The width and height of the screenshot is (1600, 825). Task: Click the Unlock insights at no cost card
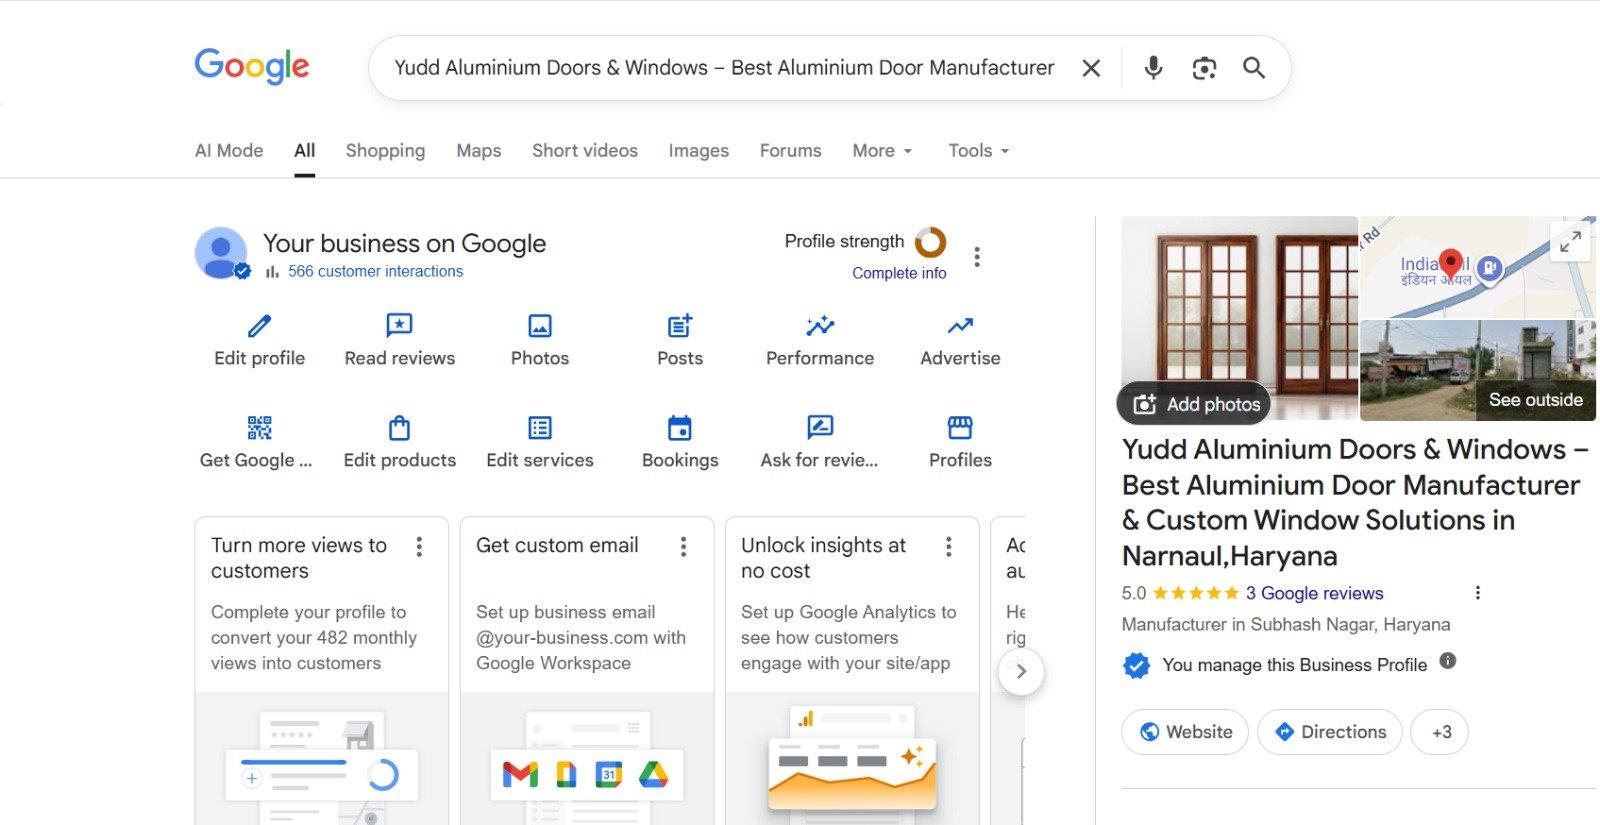tap(852, 671)
